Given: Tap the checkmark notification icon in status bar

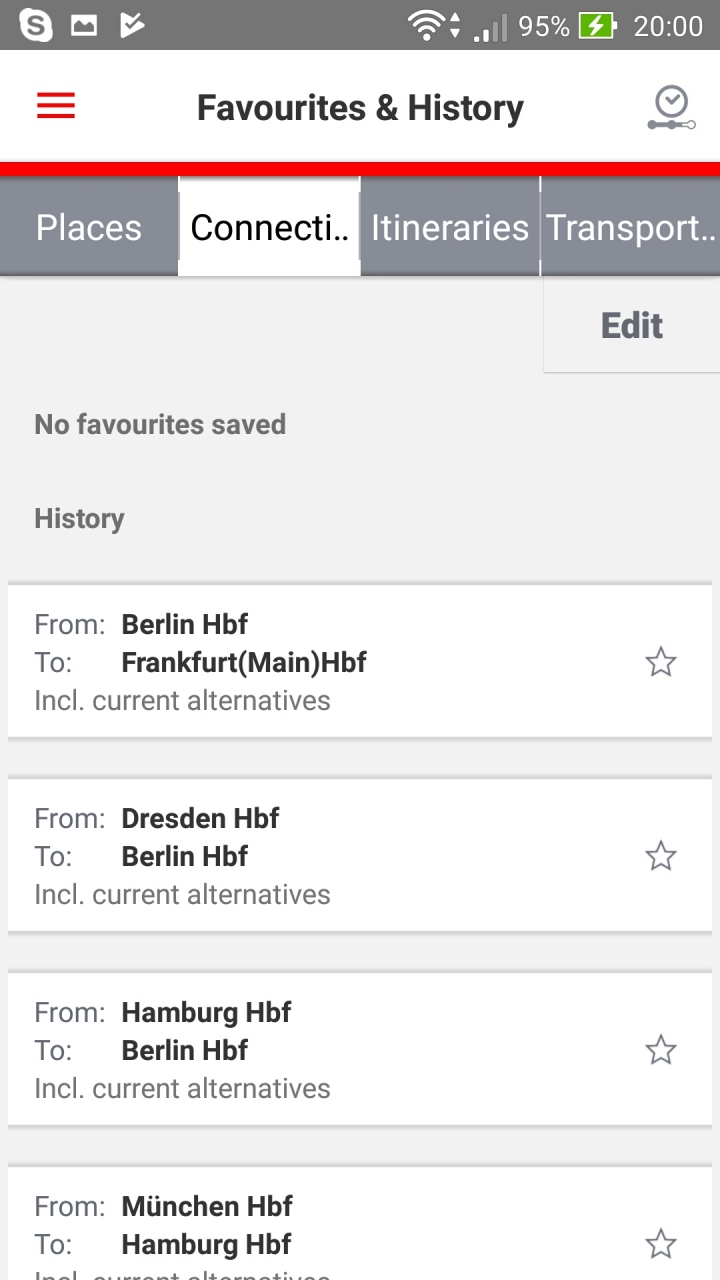Looking at the screenshot, I should tap(132, 25).
